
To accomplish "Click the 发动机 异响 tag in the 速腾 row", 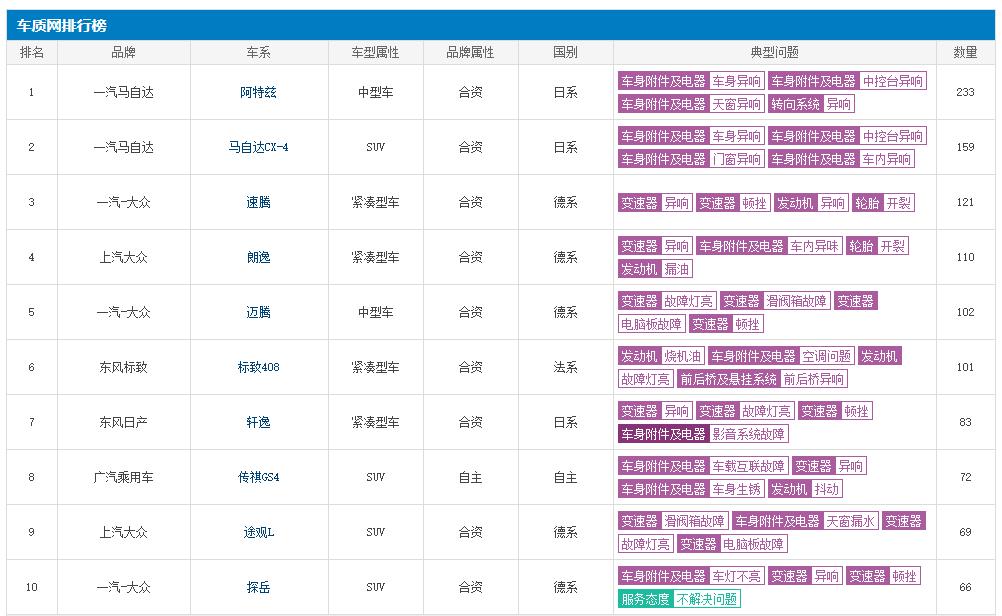I will point(812,203).
